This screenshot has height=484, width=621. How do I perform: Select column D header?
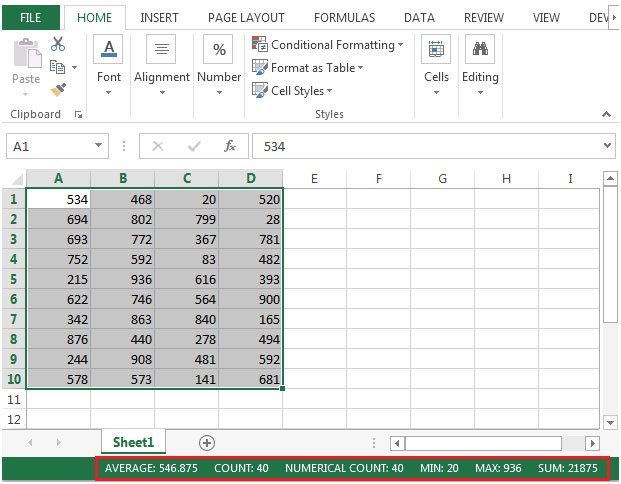click(x=251, y=178)
